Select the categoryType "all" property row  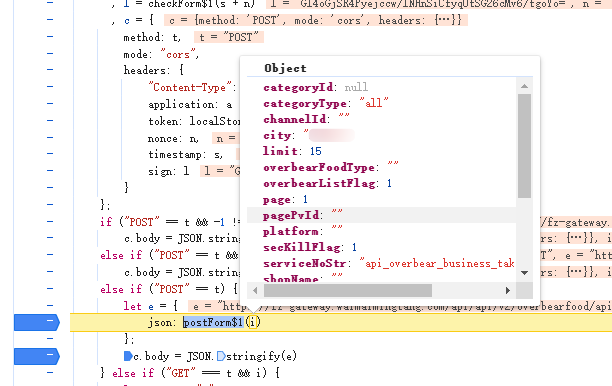(326, 103)
